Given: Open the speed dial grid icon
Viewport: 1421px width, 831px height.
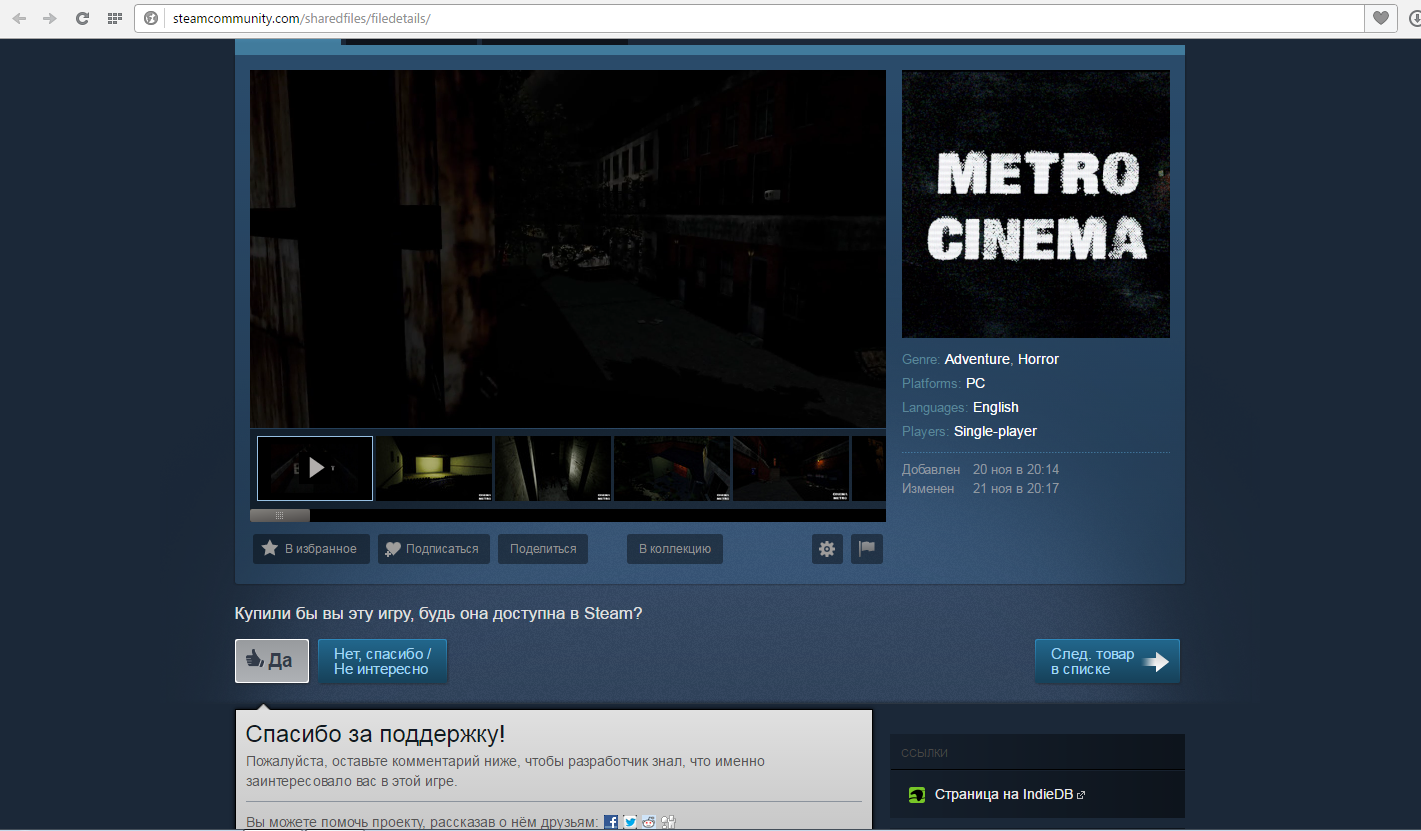Looking at the screenshot, I should pos(115,18).
